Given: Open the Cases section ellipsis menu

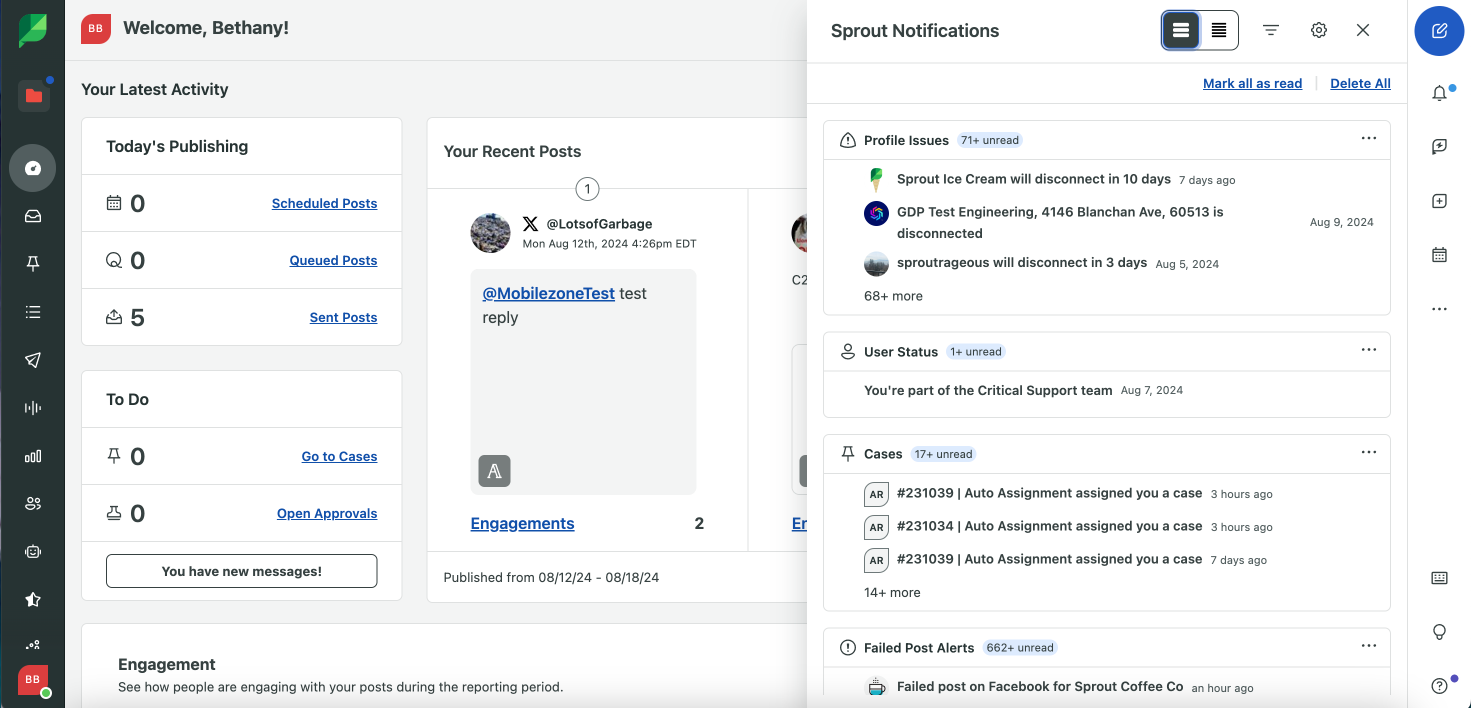Looking at the screenshot, I should tap(1368, 452).
